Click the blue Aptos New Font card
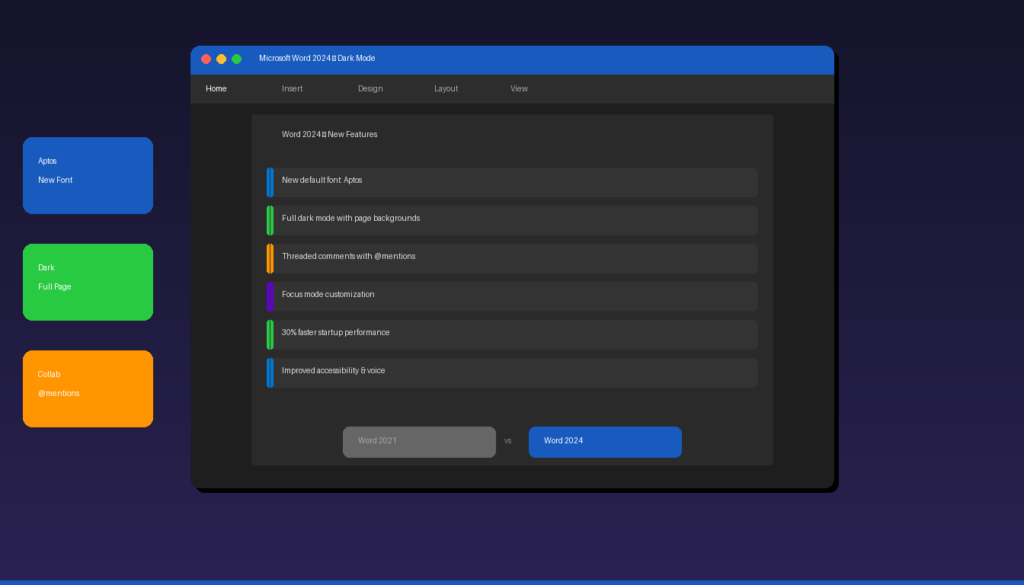This screenshot has width=1024, height=585. click(87, 175)
